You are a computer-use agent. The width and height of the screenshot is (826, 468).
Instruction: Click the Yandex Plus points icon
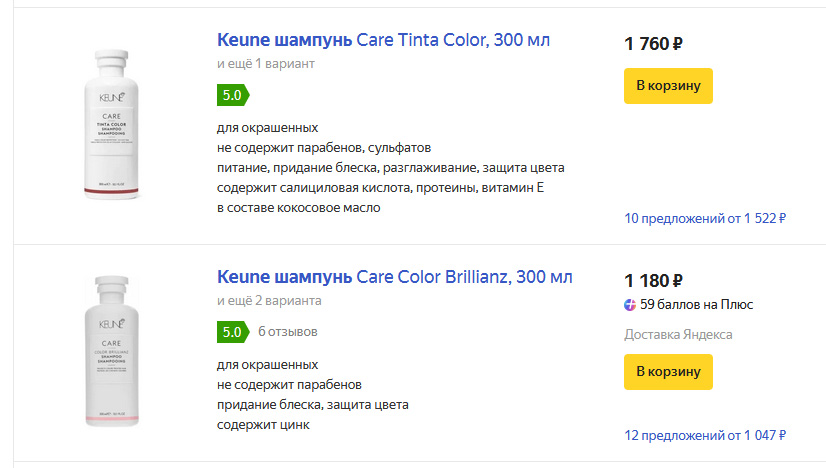630,305
